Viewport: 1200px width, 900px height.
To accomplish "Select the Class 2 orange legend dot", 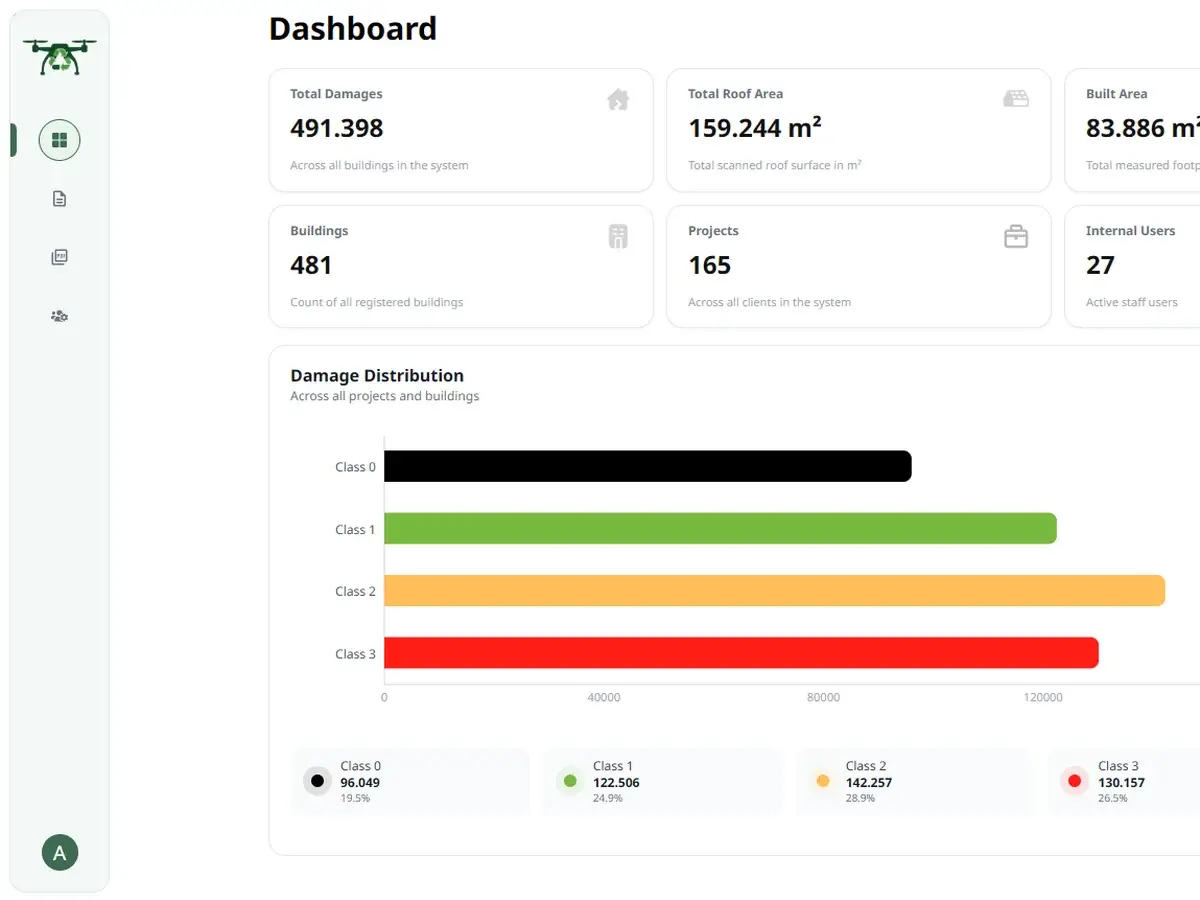I will pyautogui.click(x=823, y=781).
